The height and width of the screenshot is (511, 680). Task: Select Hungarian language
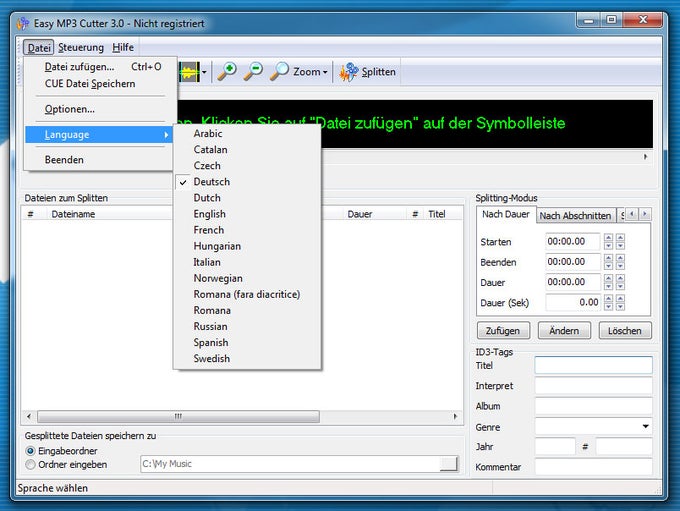tap(247, 246)
